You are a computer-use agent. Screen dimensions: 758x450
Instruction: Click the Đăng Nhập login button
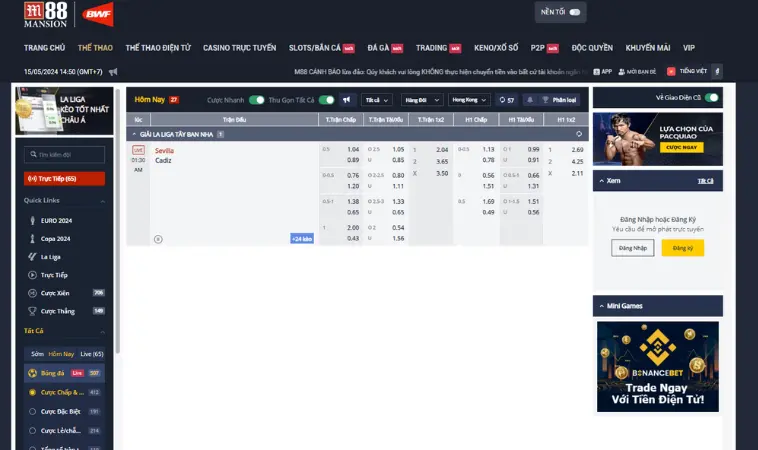tap(632, 247)
